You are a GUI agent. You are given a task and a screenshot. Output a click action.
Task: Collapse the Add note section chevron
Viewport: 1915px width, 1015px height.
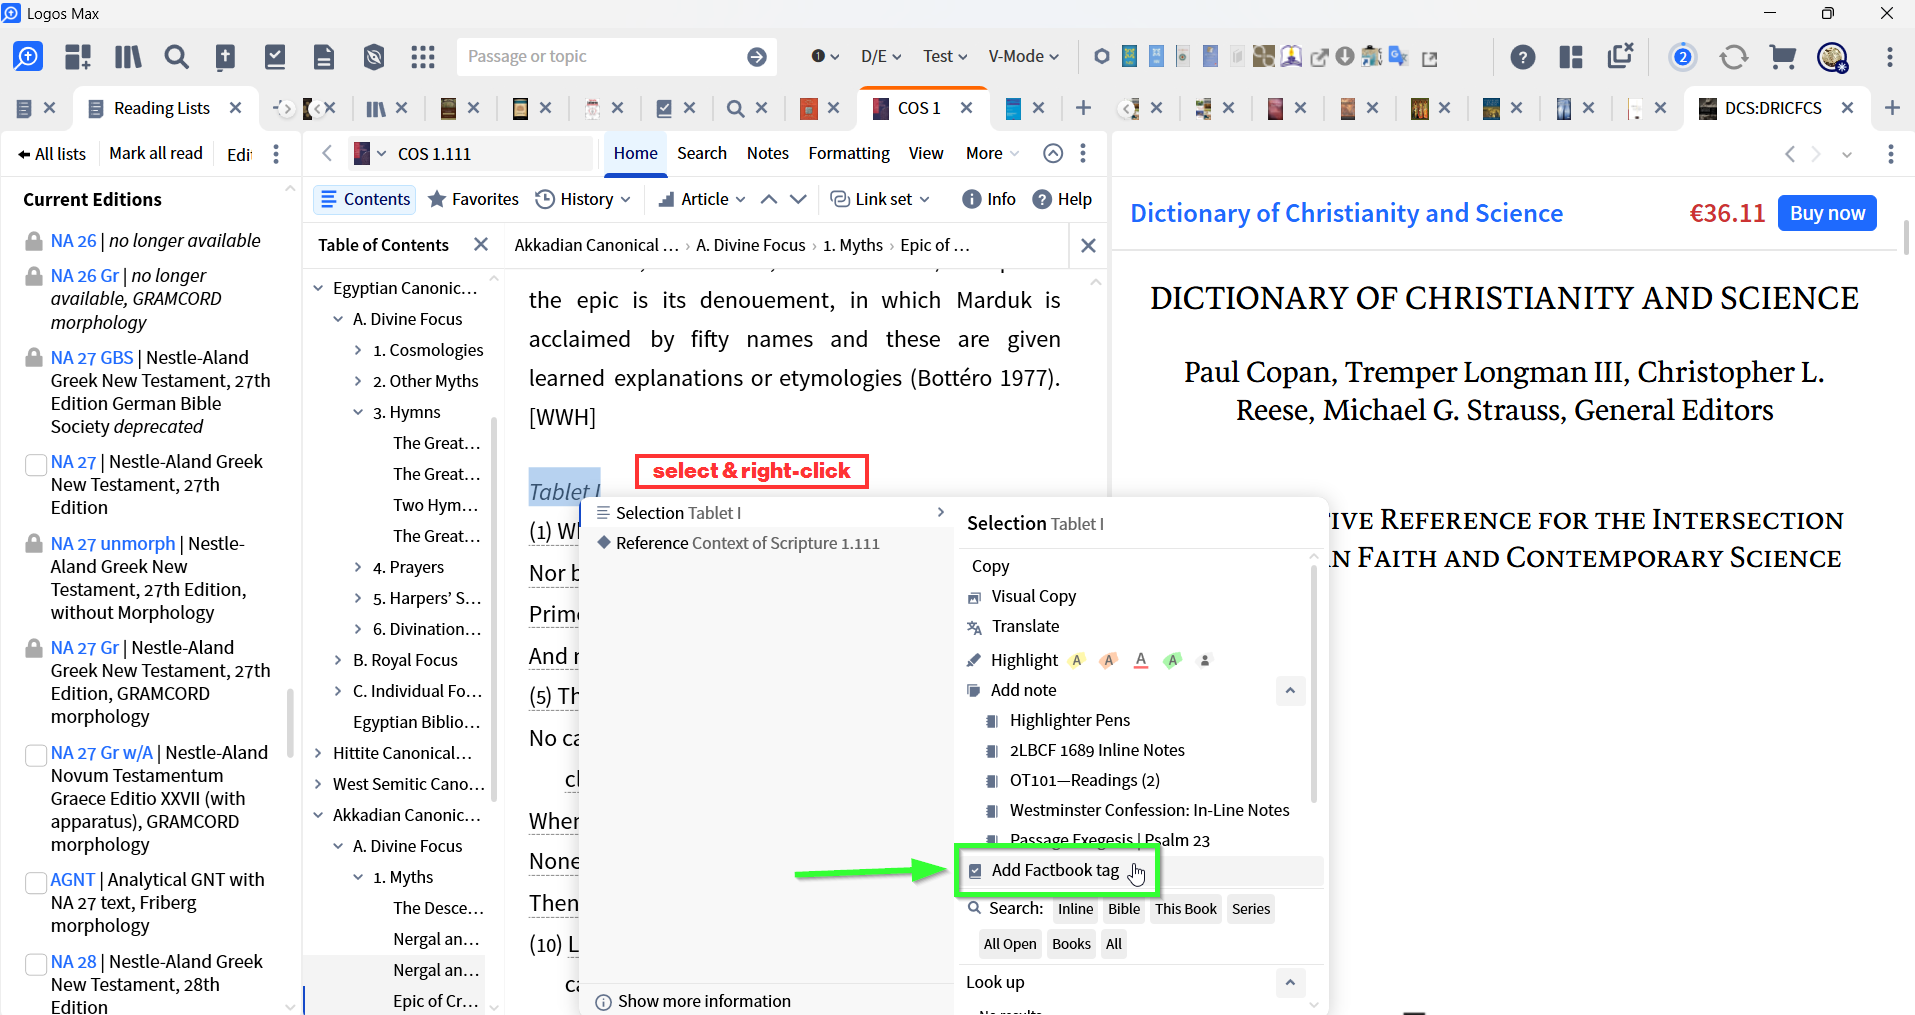(x=1290, y=690)
